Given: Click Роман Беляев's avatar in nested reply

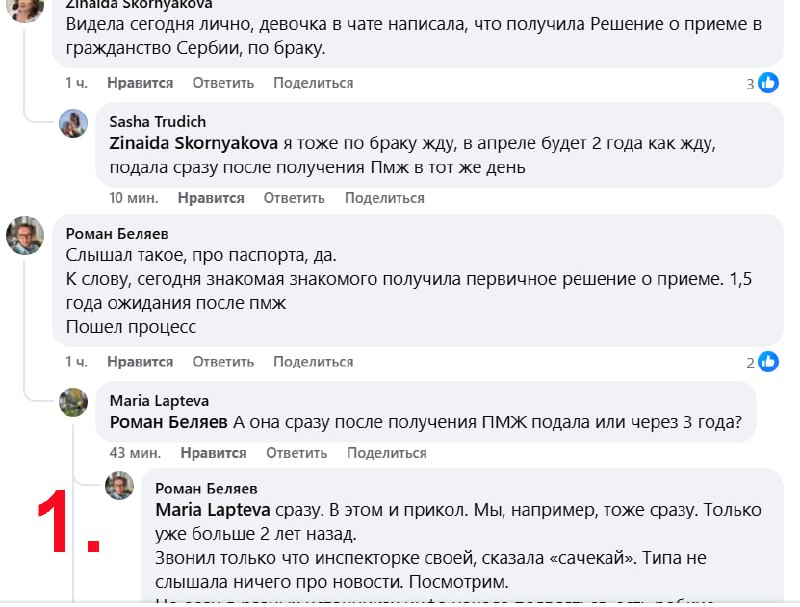Looking at the screenshot, I should [120, 487].
